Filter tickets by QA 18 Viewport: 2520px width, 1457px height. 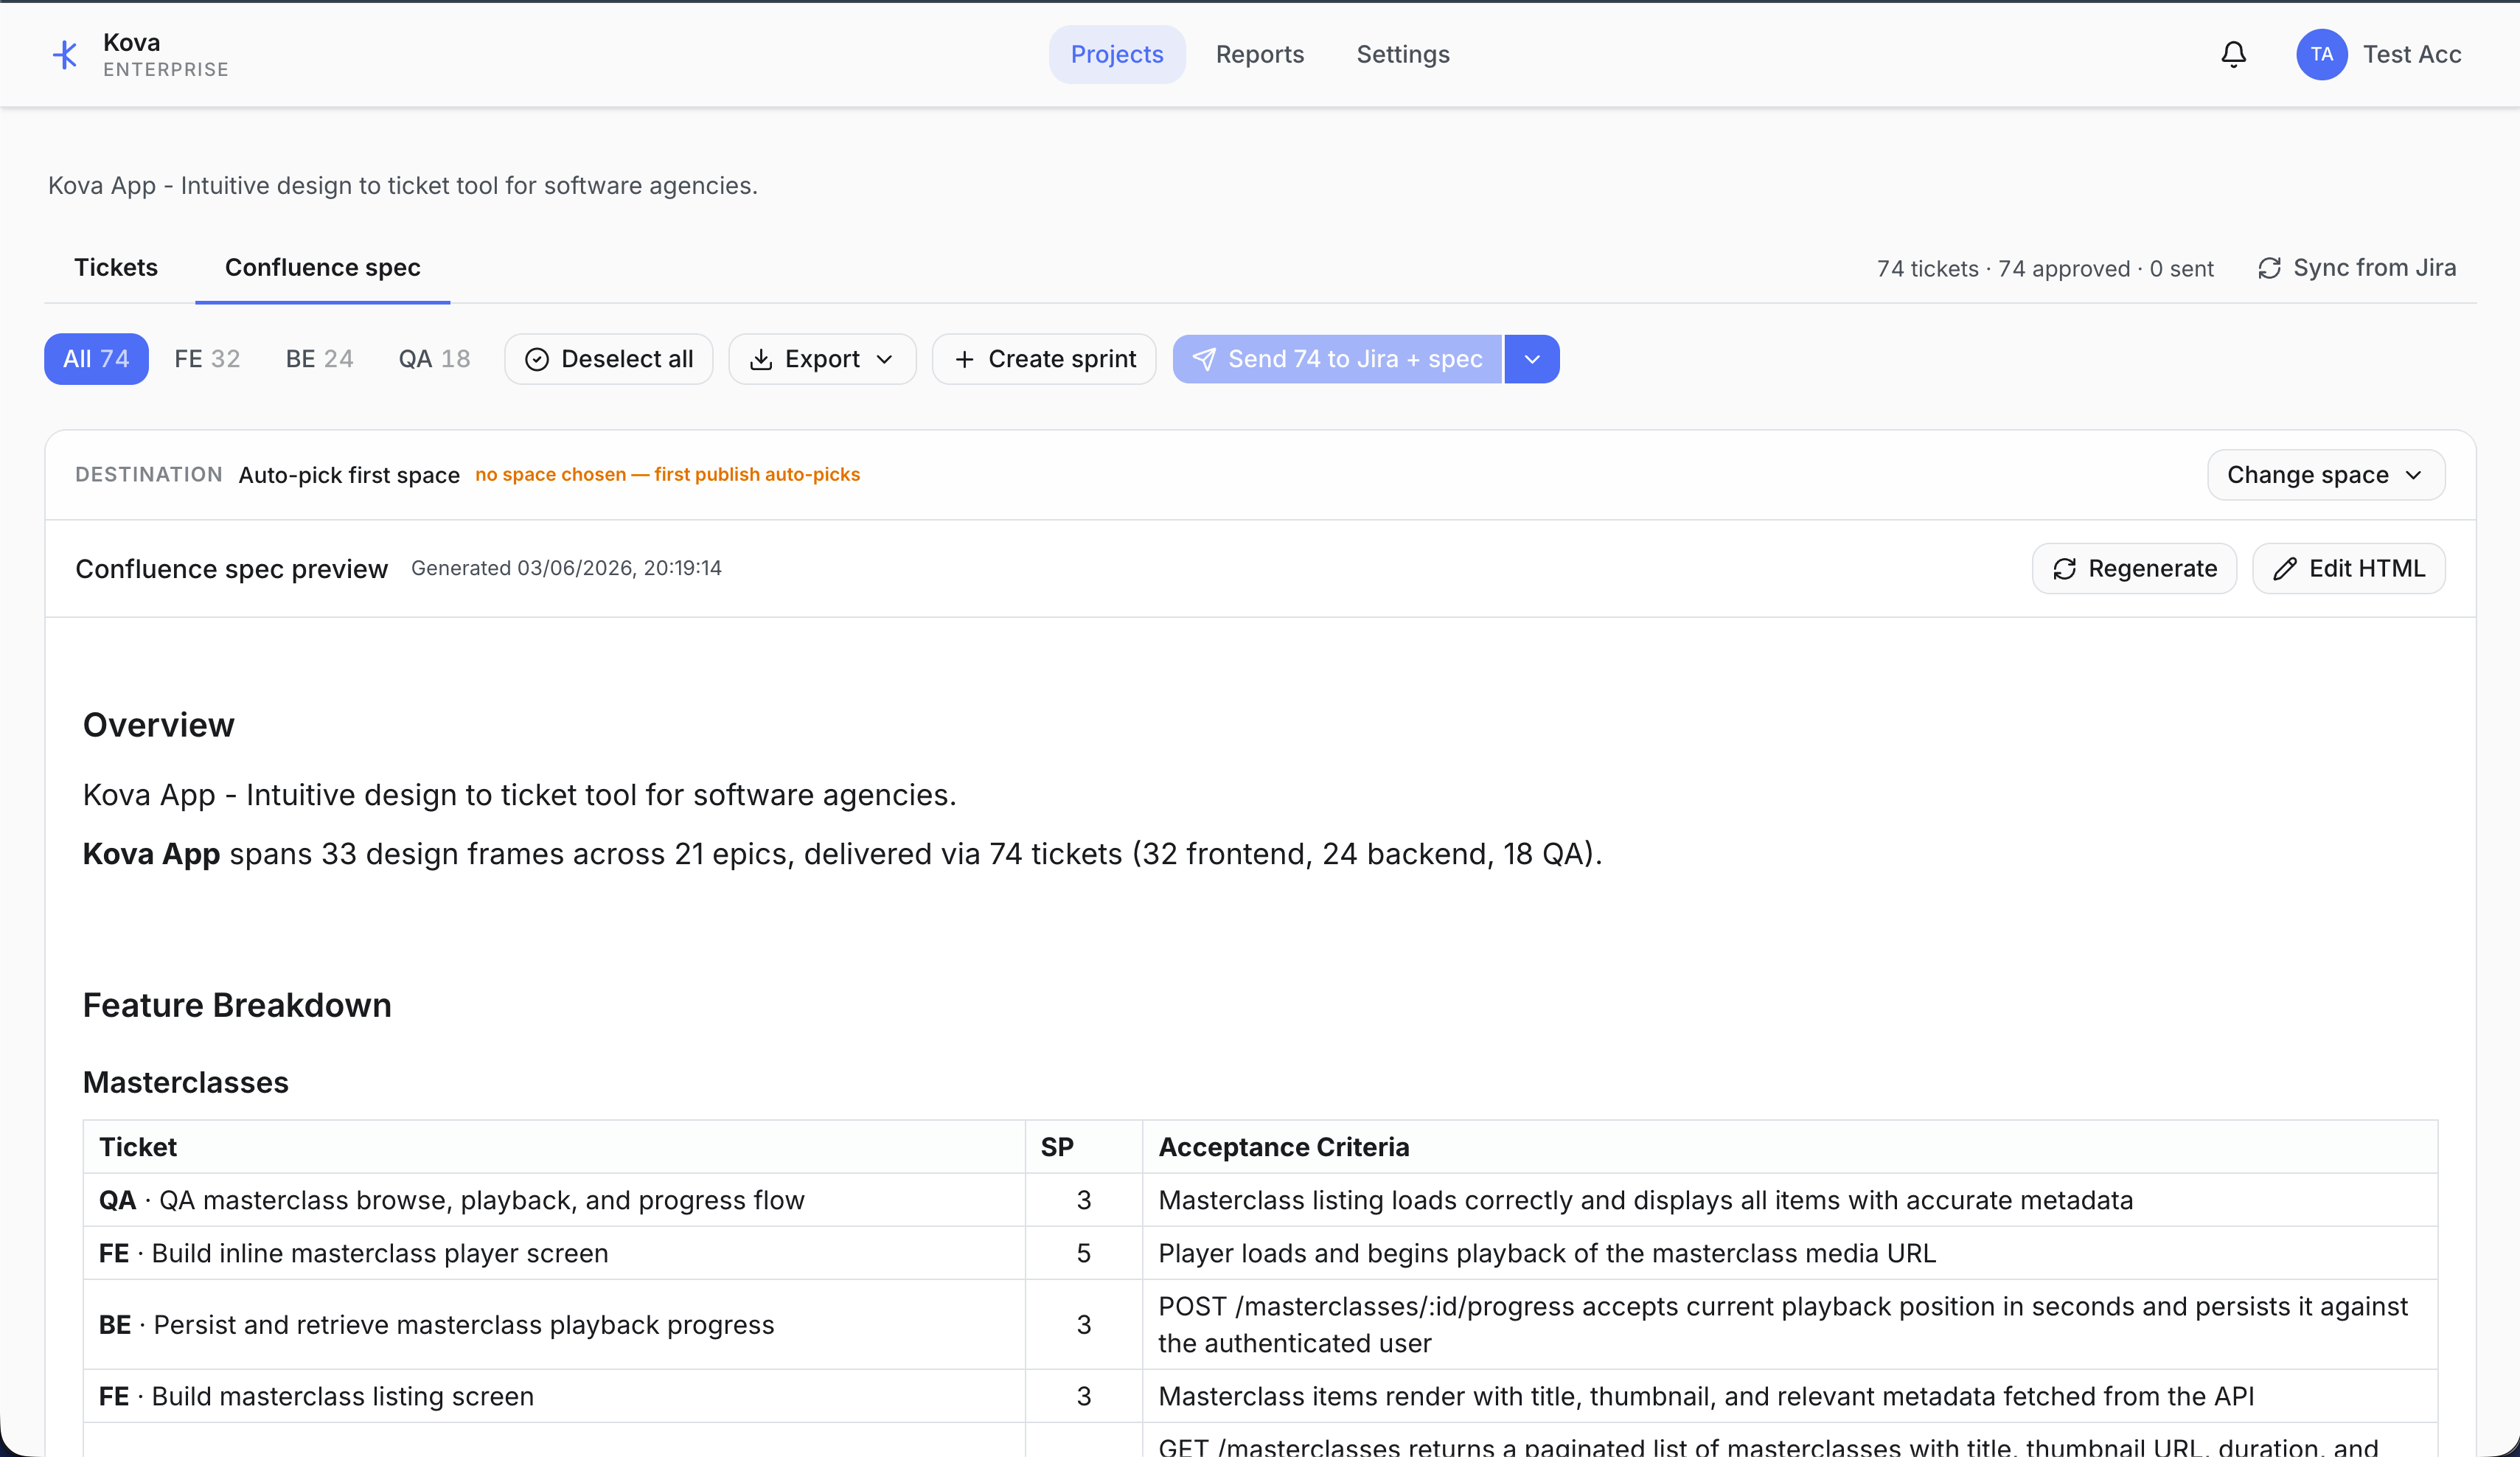(434, 359)
